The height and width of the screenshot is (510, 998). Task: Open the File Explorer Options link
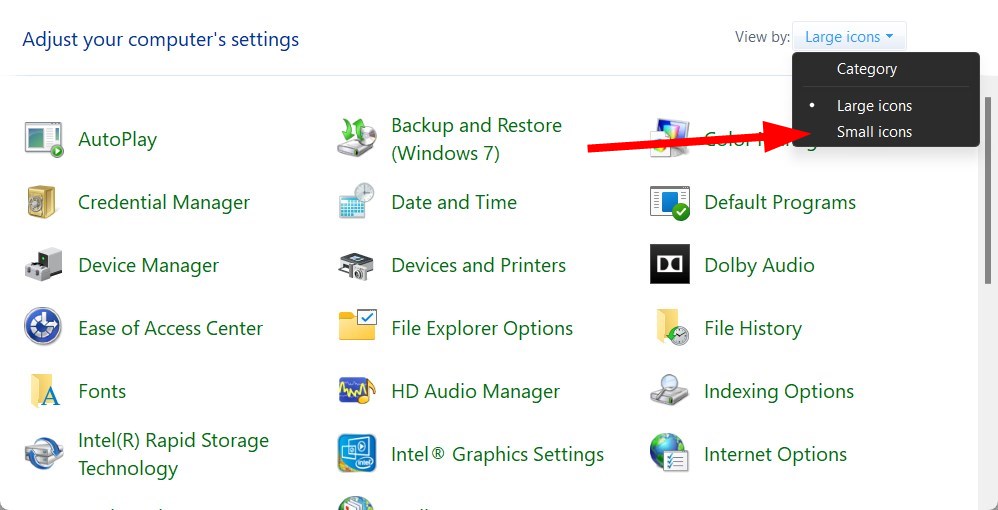click(x=482, y=328)
